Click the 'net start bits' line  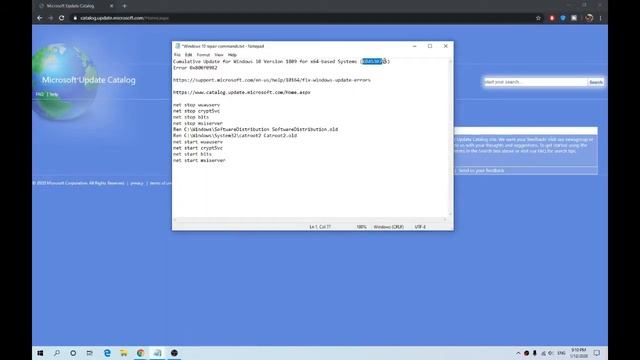[192, 154]
